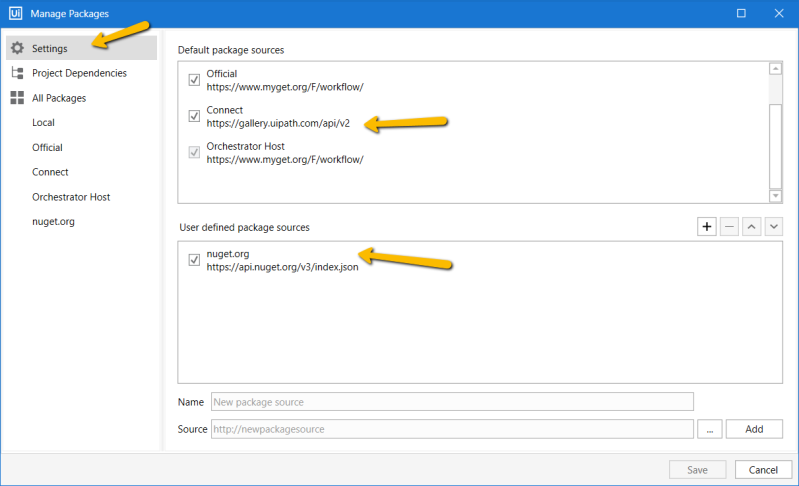Toggle the Official package source checkbox

195,80
